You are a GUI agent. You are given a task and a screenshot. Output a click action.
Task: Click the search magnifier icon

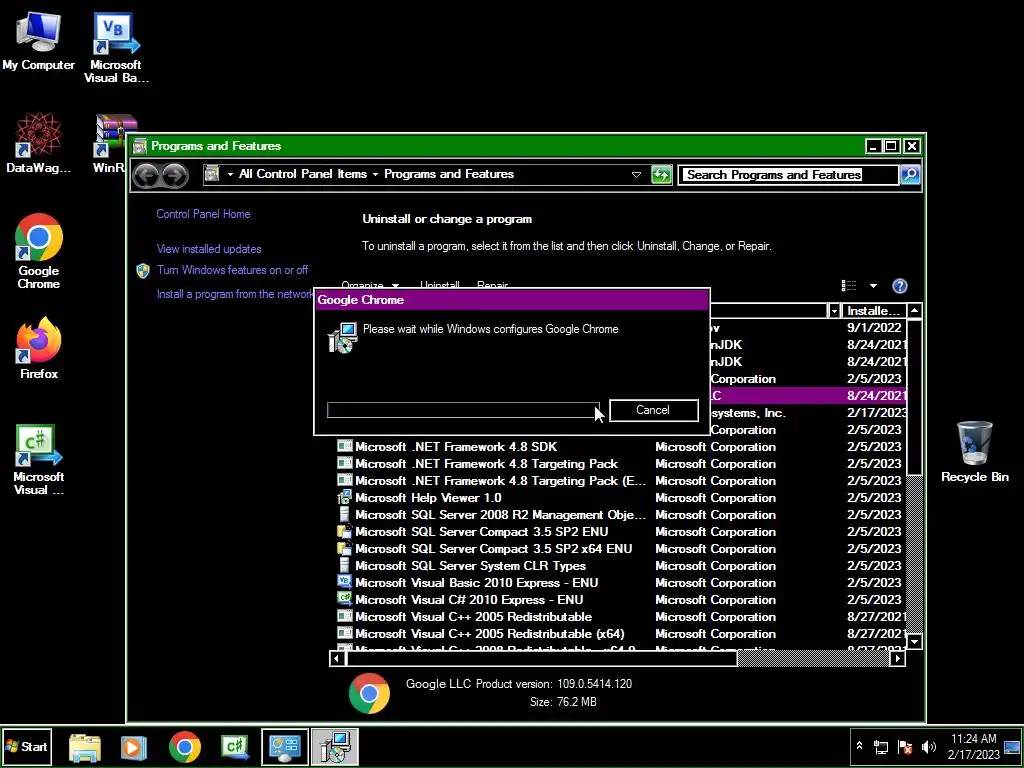(910, 175)
